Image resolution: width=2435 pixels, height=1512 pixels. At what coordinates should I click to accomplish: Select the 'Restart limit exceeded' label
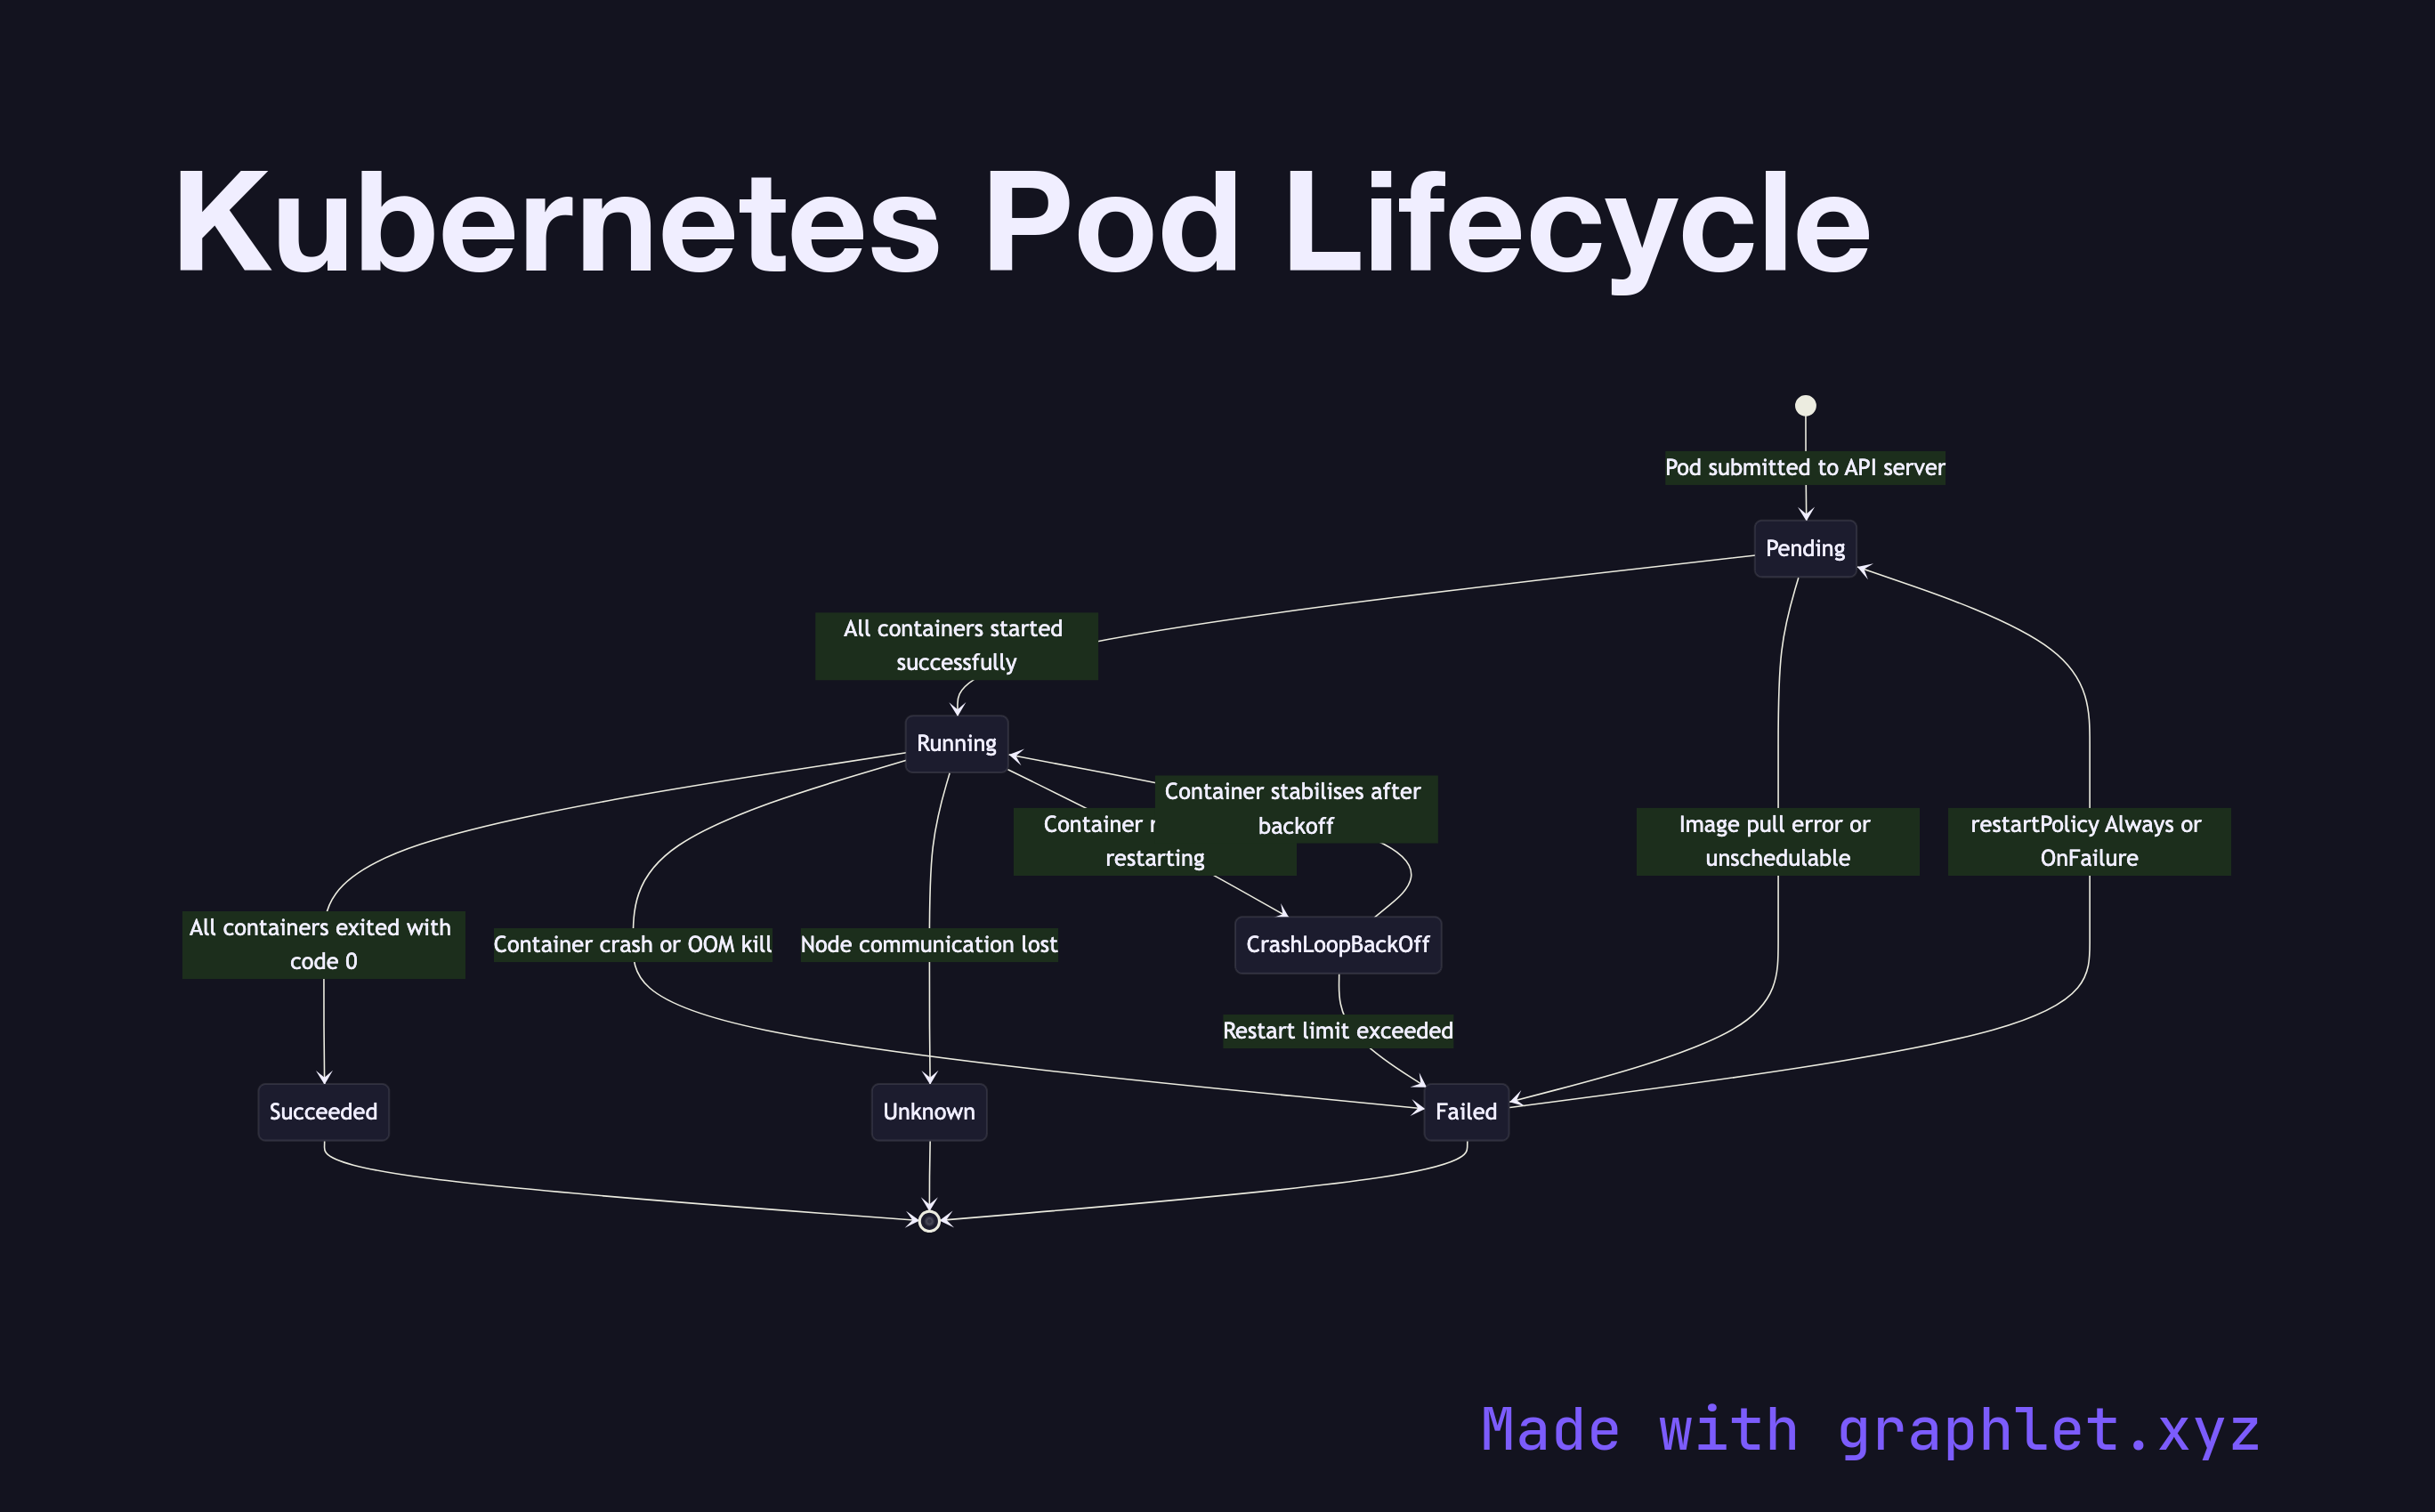coord(1337,1031)
